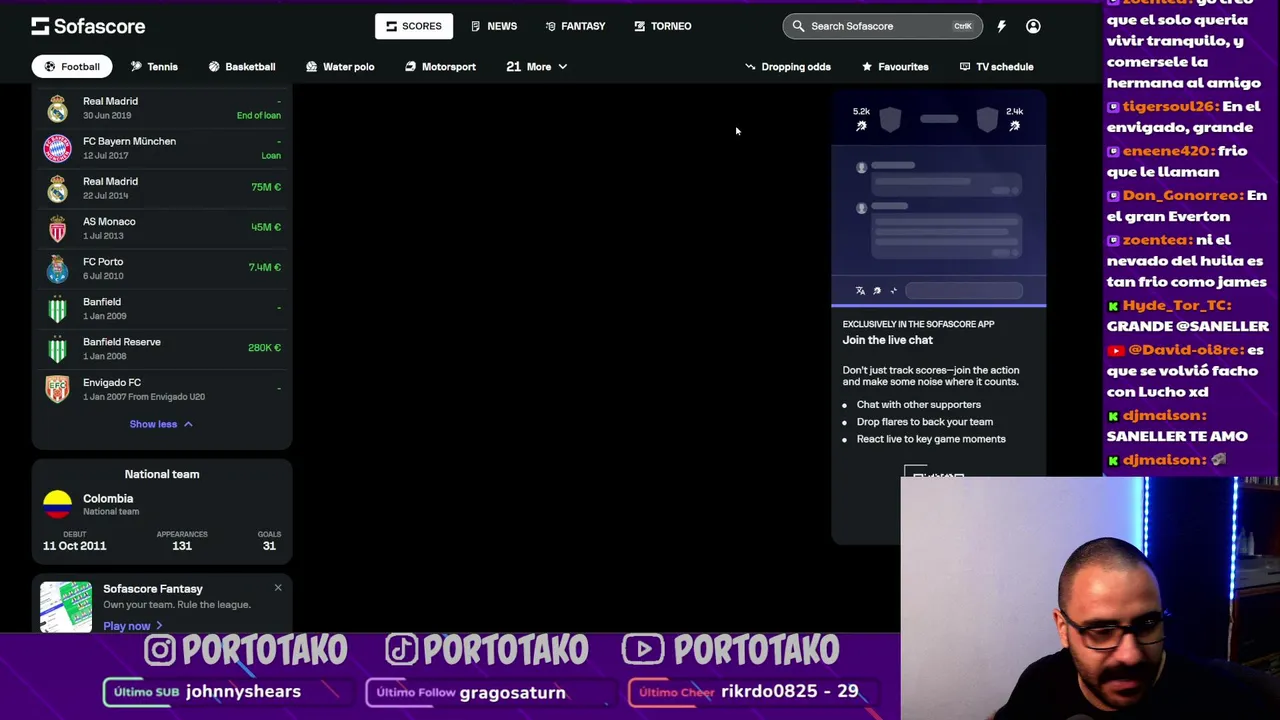The width and height of the screenshot is (1280, 720).
Task: Click the Sofascore logo
Action: pos(88,26)
